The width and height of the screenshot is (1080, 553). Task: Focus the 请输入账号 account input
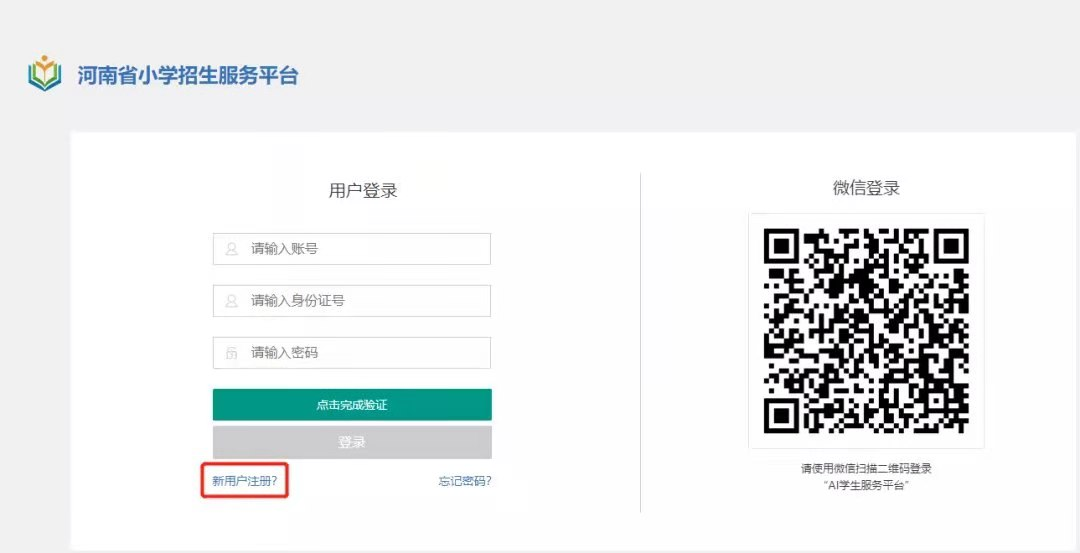point(352,249)
